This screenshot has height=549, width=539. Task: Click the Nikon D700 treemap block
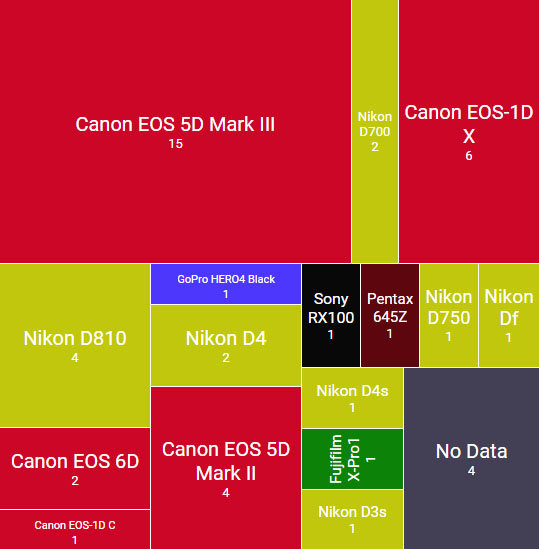coord(375,131)
